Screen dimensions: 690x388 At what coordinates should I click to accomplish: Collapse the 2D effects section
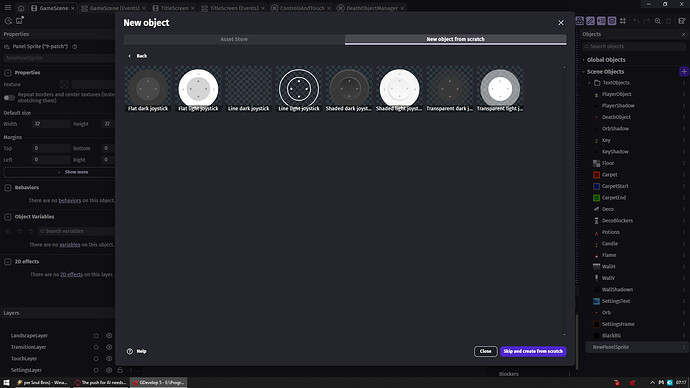8,262
